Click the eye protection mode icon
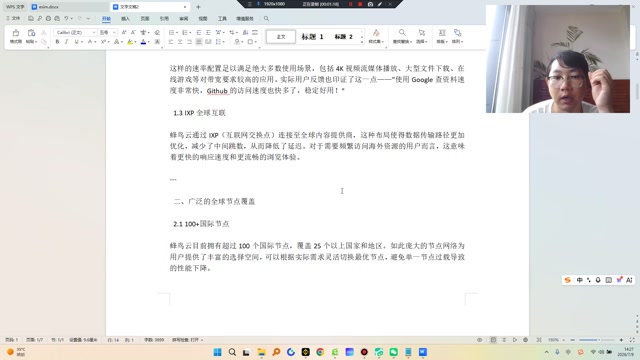This screenshot has width=640, height=360. click(480, 340)
